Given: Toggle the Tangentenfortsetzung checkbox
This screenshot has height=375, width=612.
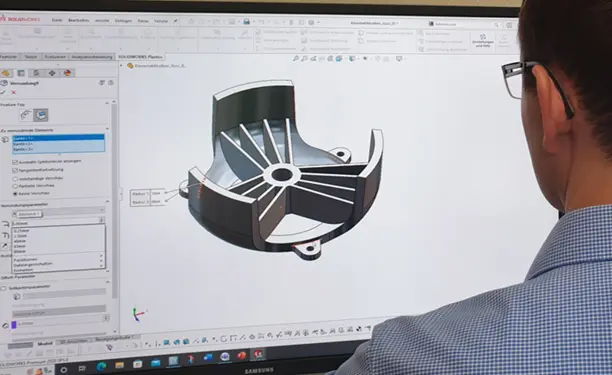Looking at the screenshot, I should 15,171.
